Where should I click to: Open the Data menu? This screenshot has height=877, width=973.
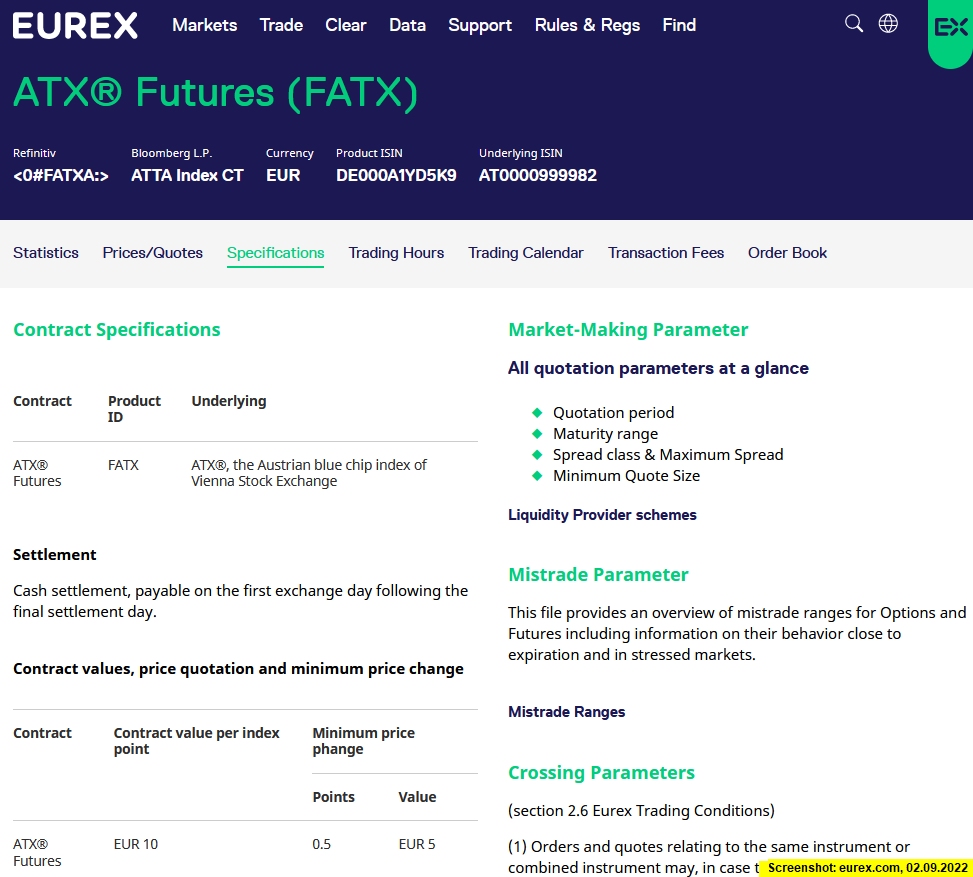(x=407, y=25)
